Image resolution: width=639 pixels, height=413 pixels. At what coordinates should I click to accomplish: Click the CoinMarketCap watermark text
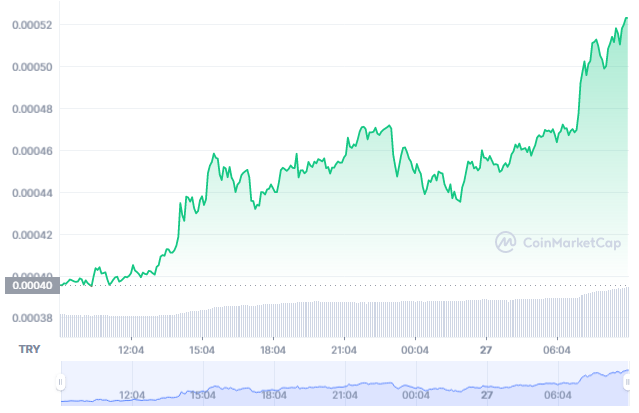tap(571, 241)
